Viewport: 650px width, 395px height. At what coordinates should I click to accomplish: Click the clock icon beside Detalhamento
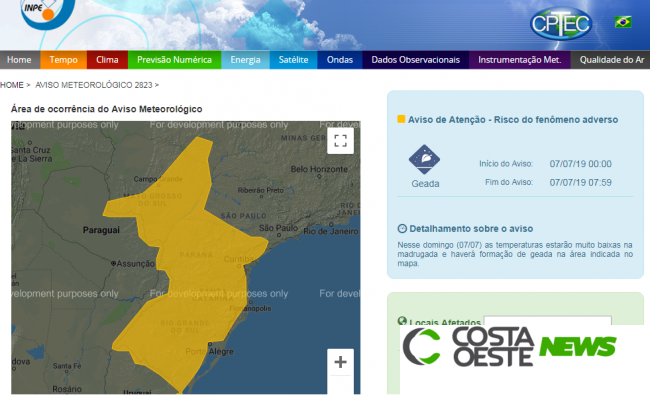(402, 228)
